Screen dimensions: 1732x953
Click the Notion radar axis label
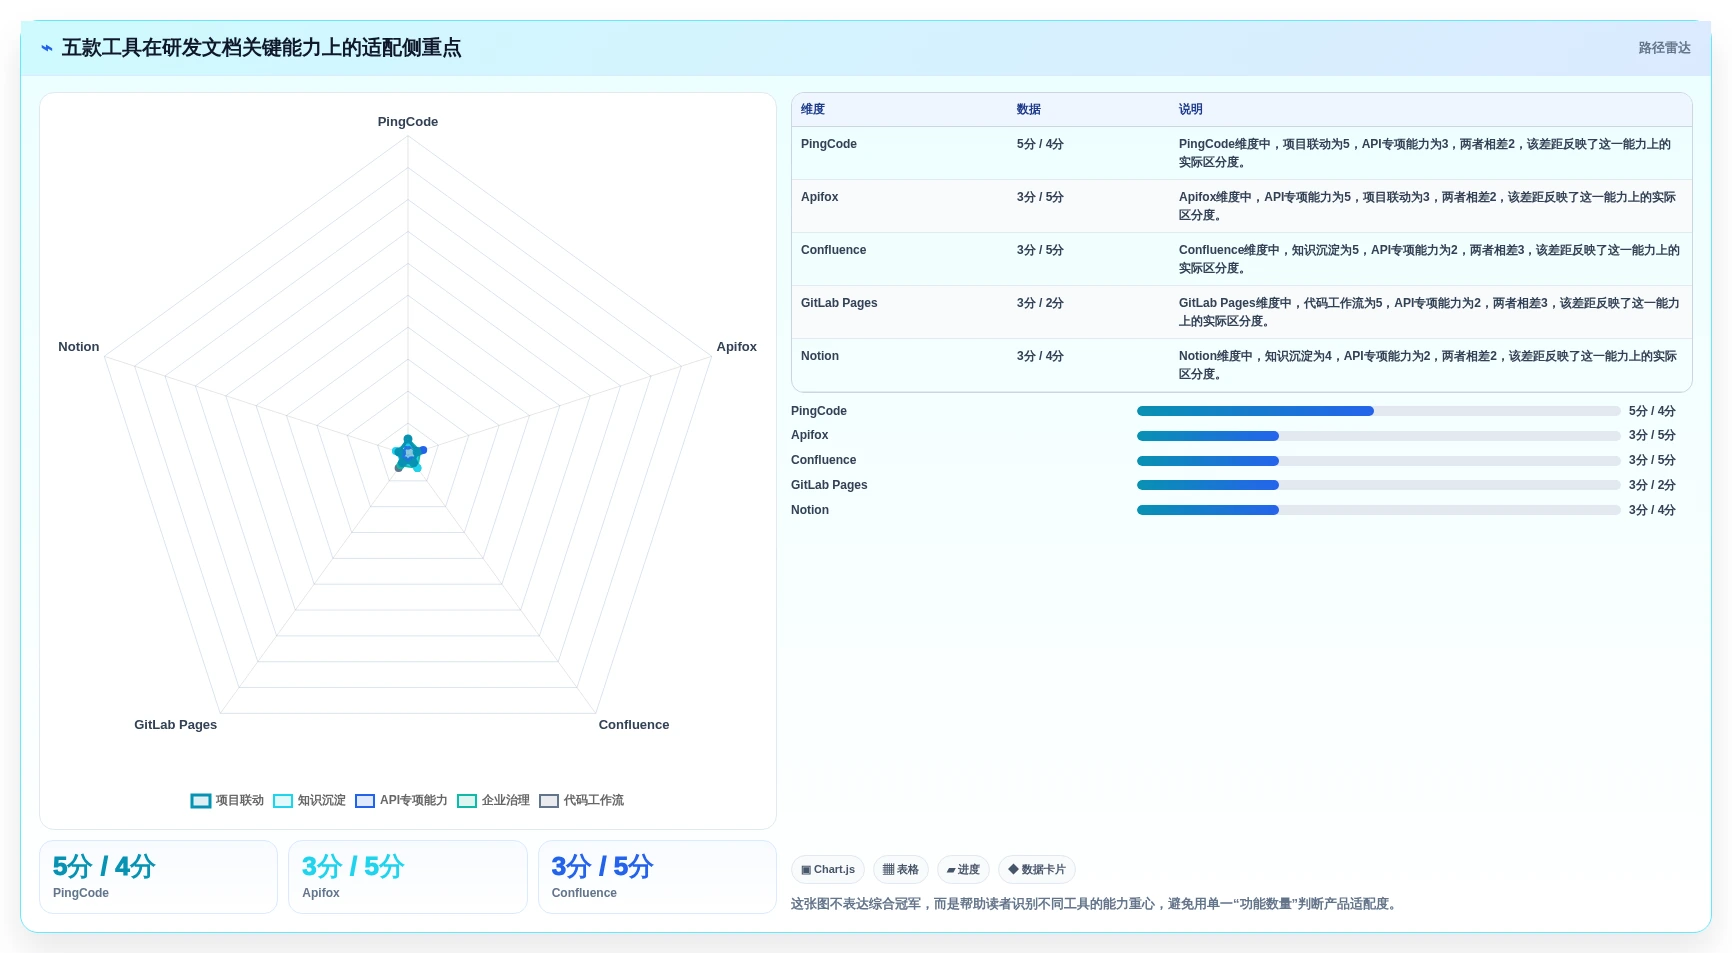pyautogui.click(x=79, y=347)
